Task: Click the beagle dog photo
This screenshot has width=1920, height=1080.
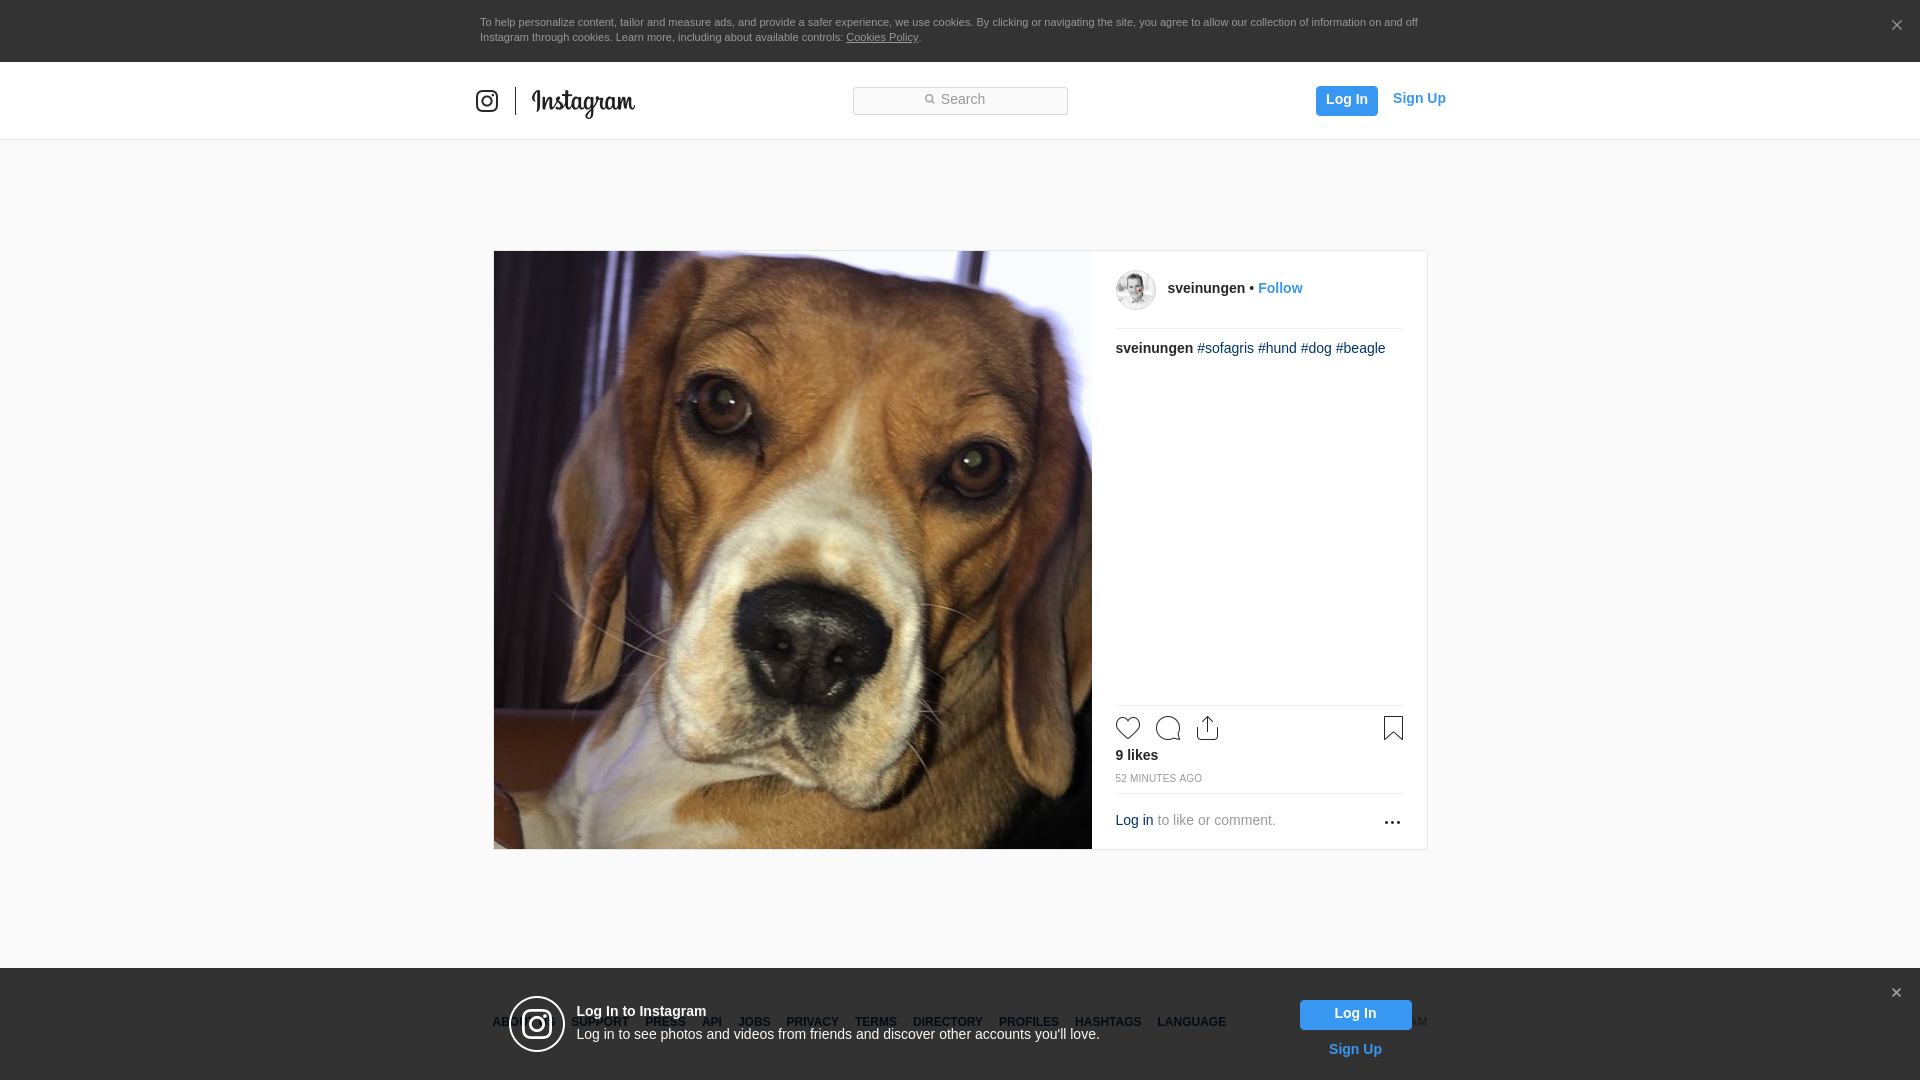Action: [792, 550]
